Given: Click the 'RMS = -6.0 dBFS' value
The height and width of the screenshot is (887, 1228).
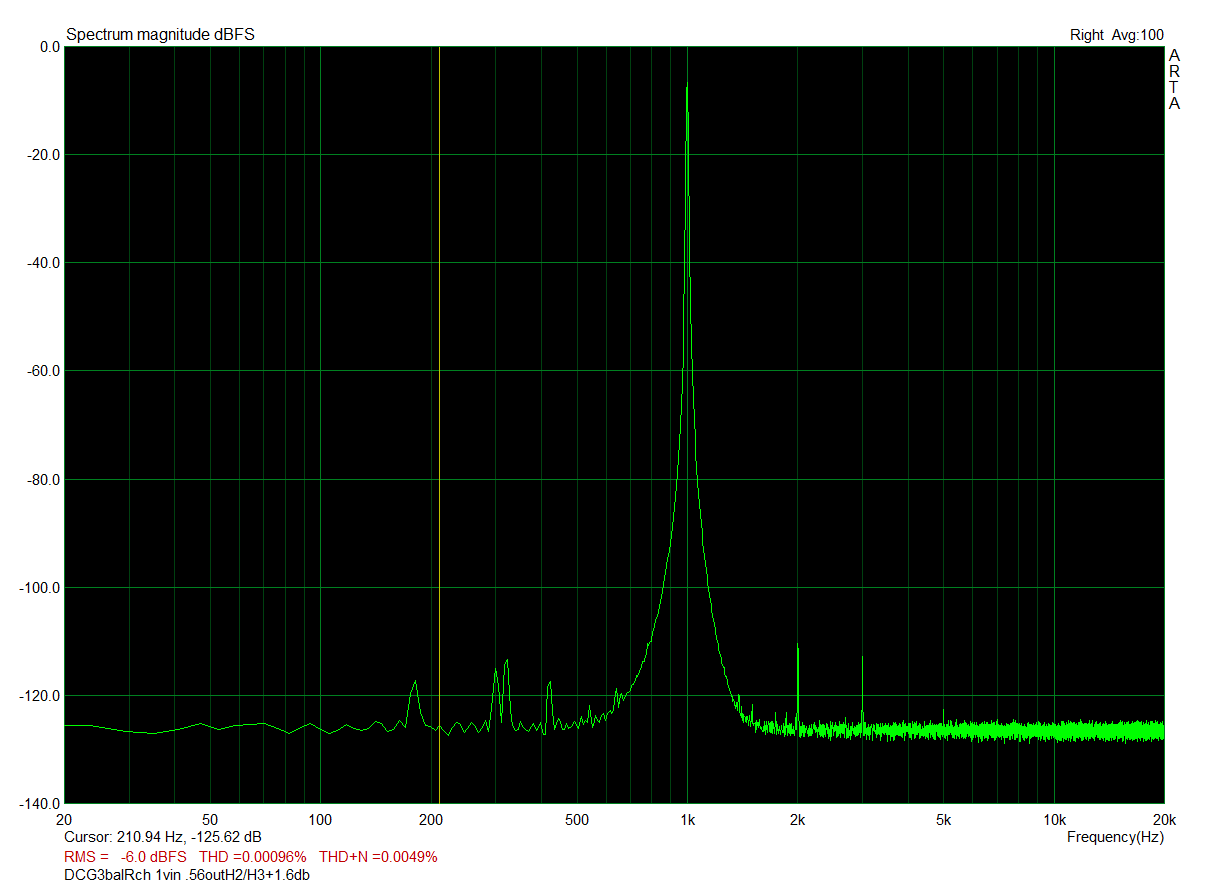Looking at the screenshot, I should 125,857.
